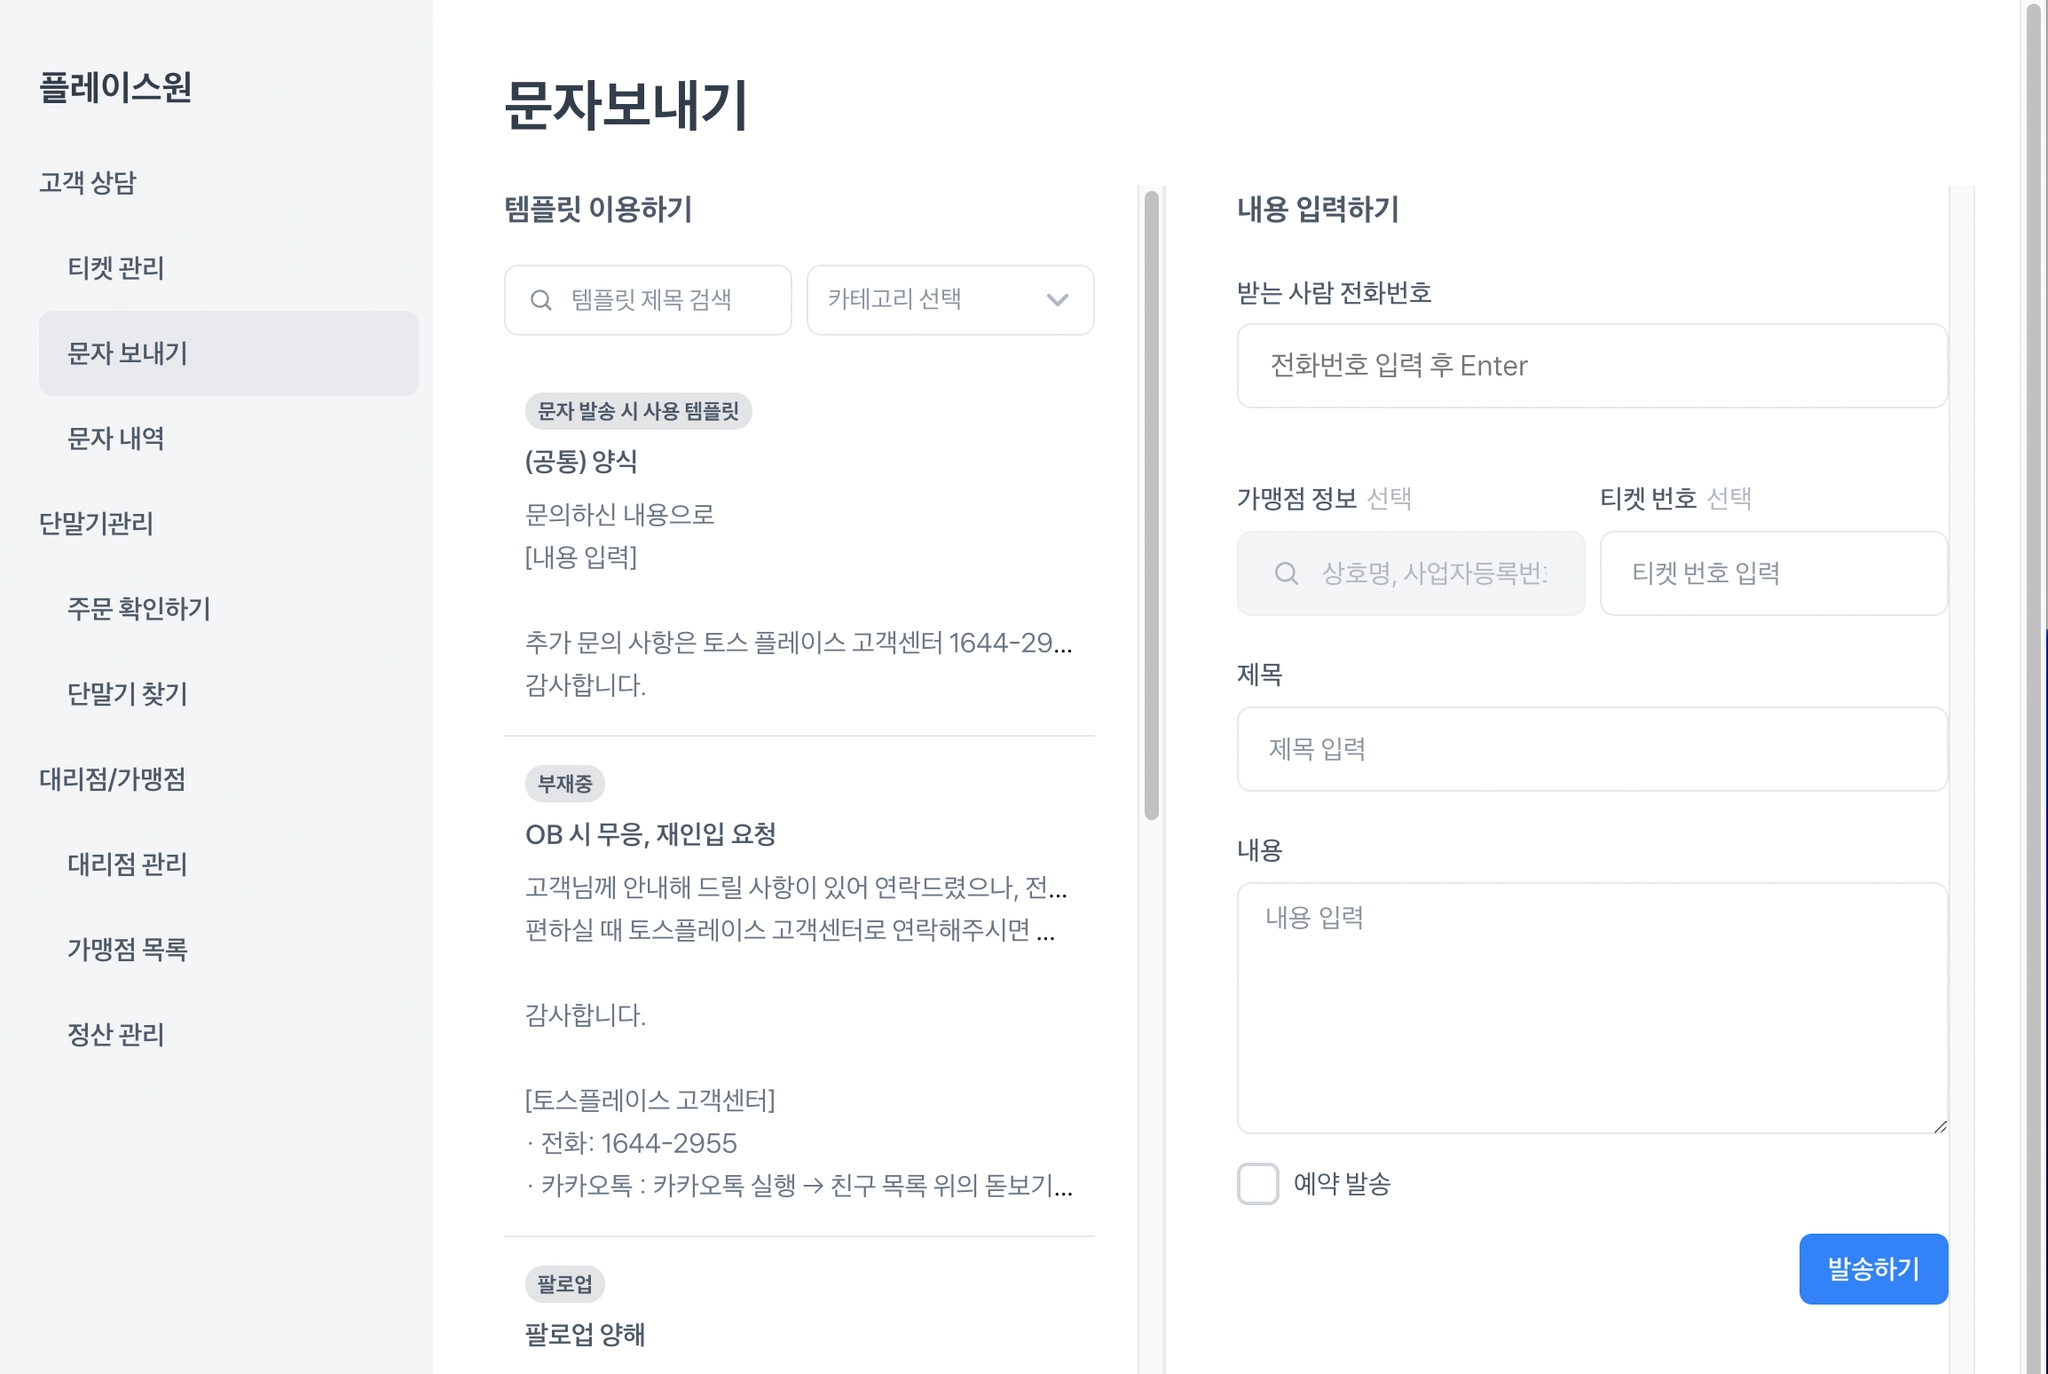Open 정산 관리 page
Screen dimensions: 2048x1374
click(x=116, y=1034)
